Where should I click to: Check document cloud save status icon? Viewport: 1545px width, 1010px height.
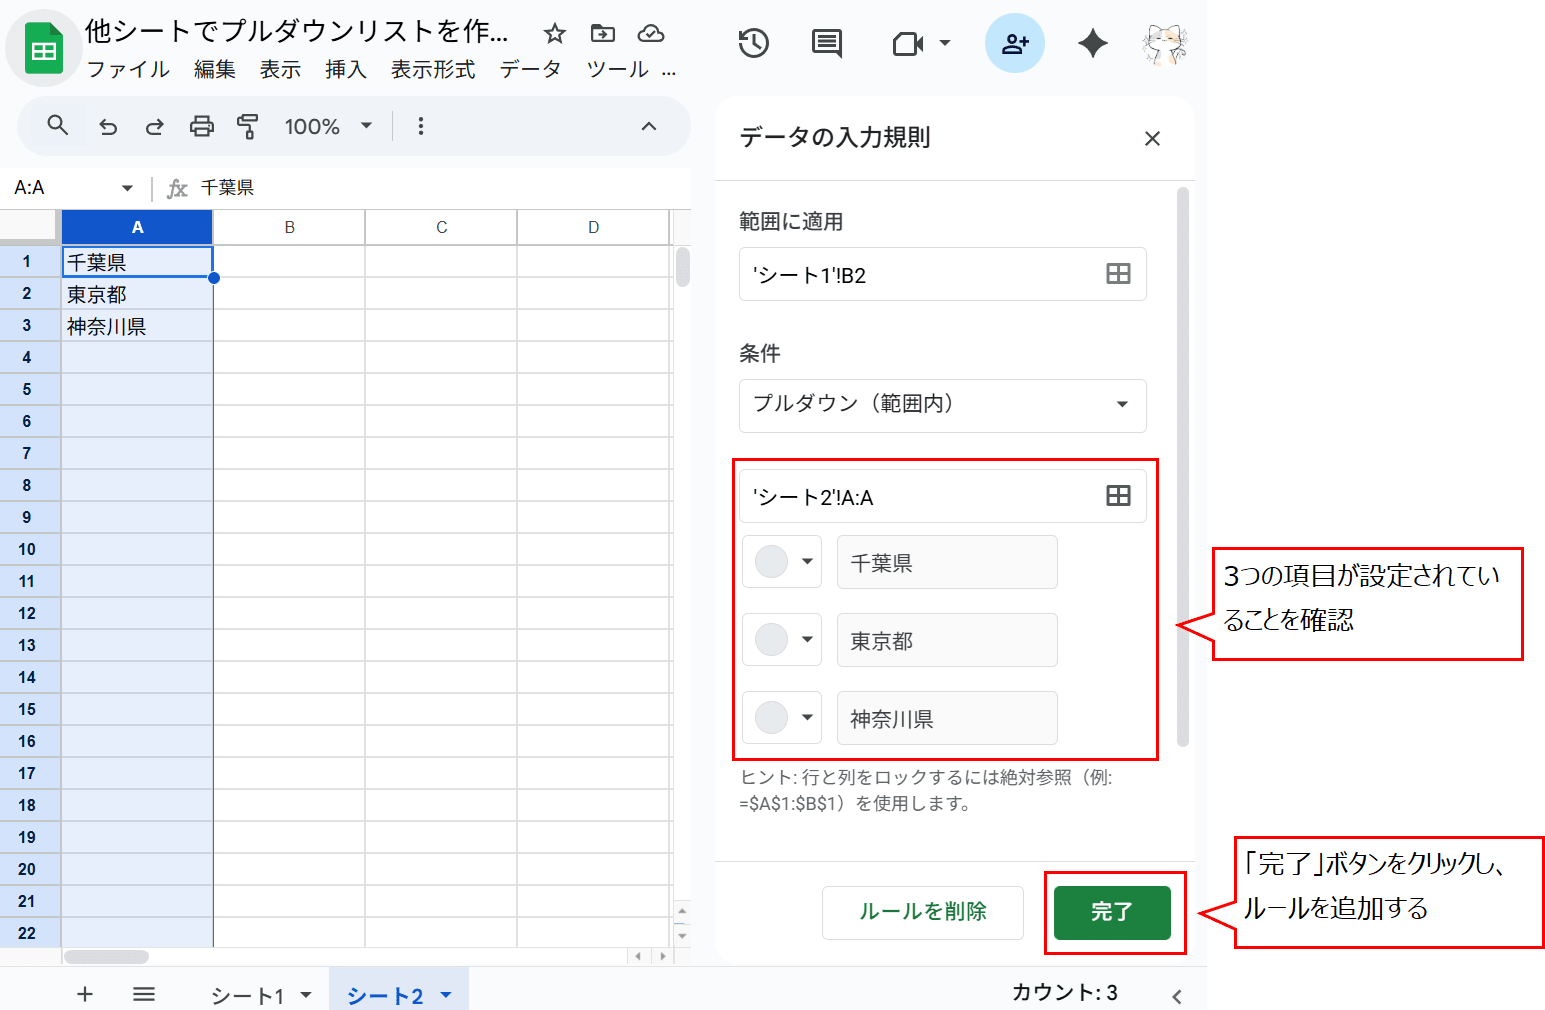tap(651, 33)
